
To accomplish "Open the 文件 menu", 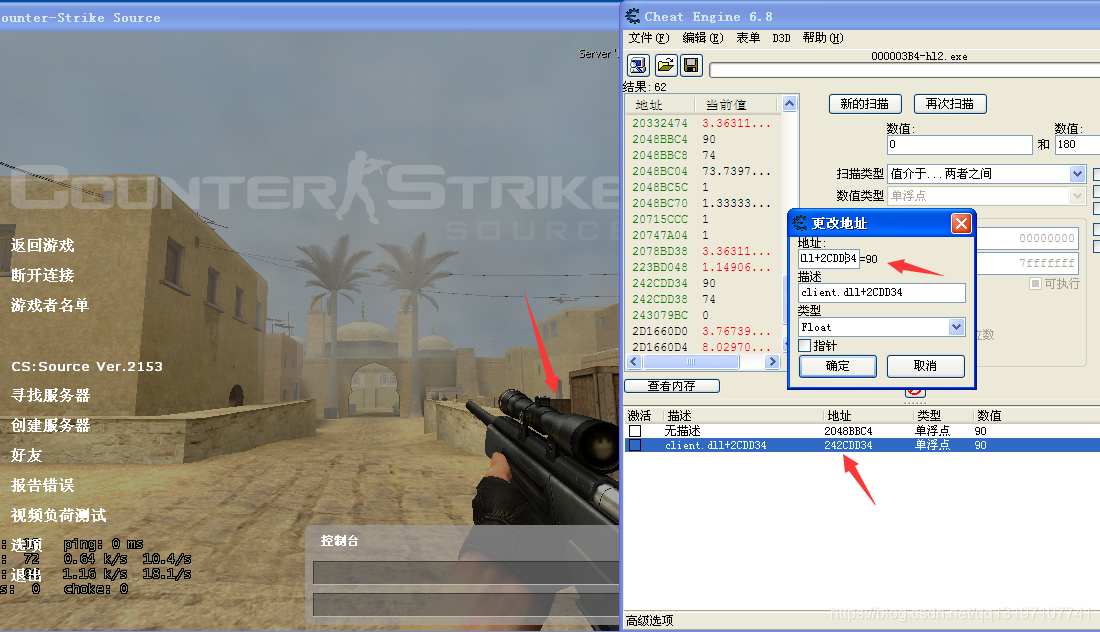I will pos(648,38).
